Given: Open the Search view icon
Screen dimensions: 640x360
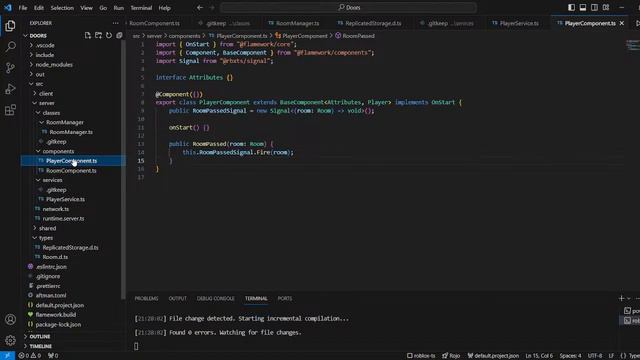Looking at the screenshot, I should [x=10, y=47].
